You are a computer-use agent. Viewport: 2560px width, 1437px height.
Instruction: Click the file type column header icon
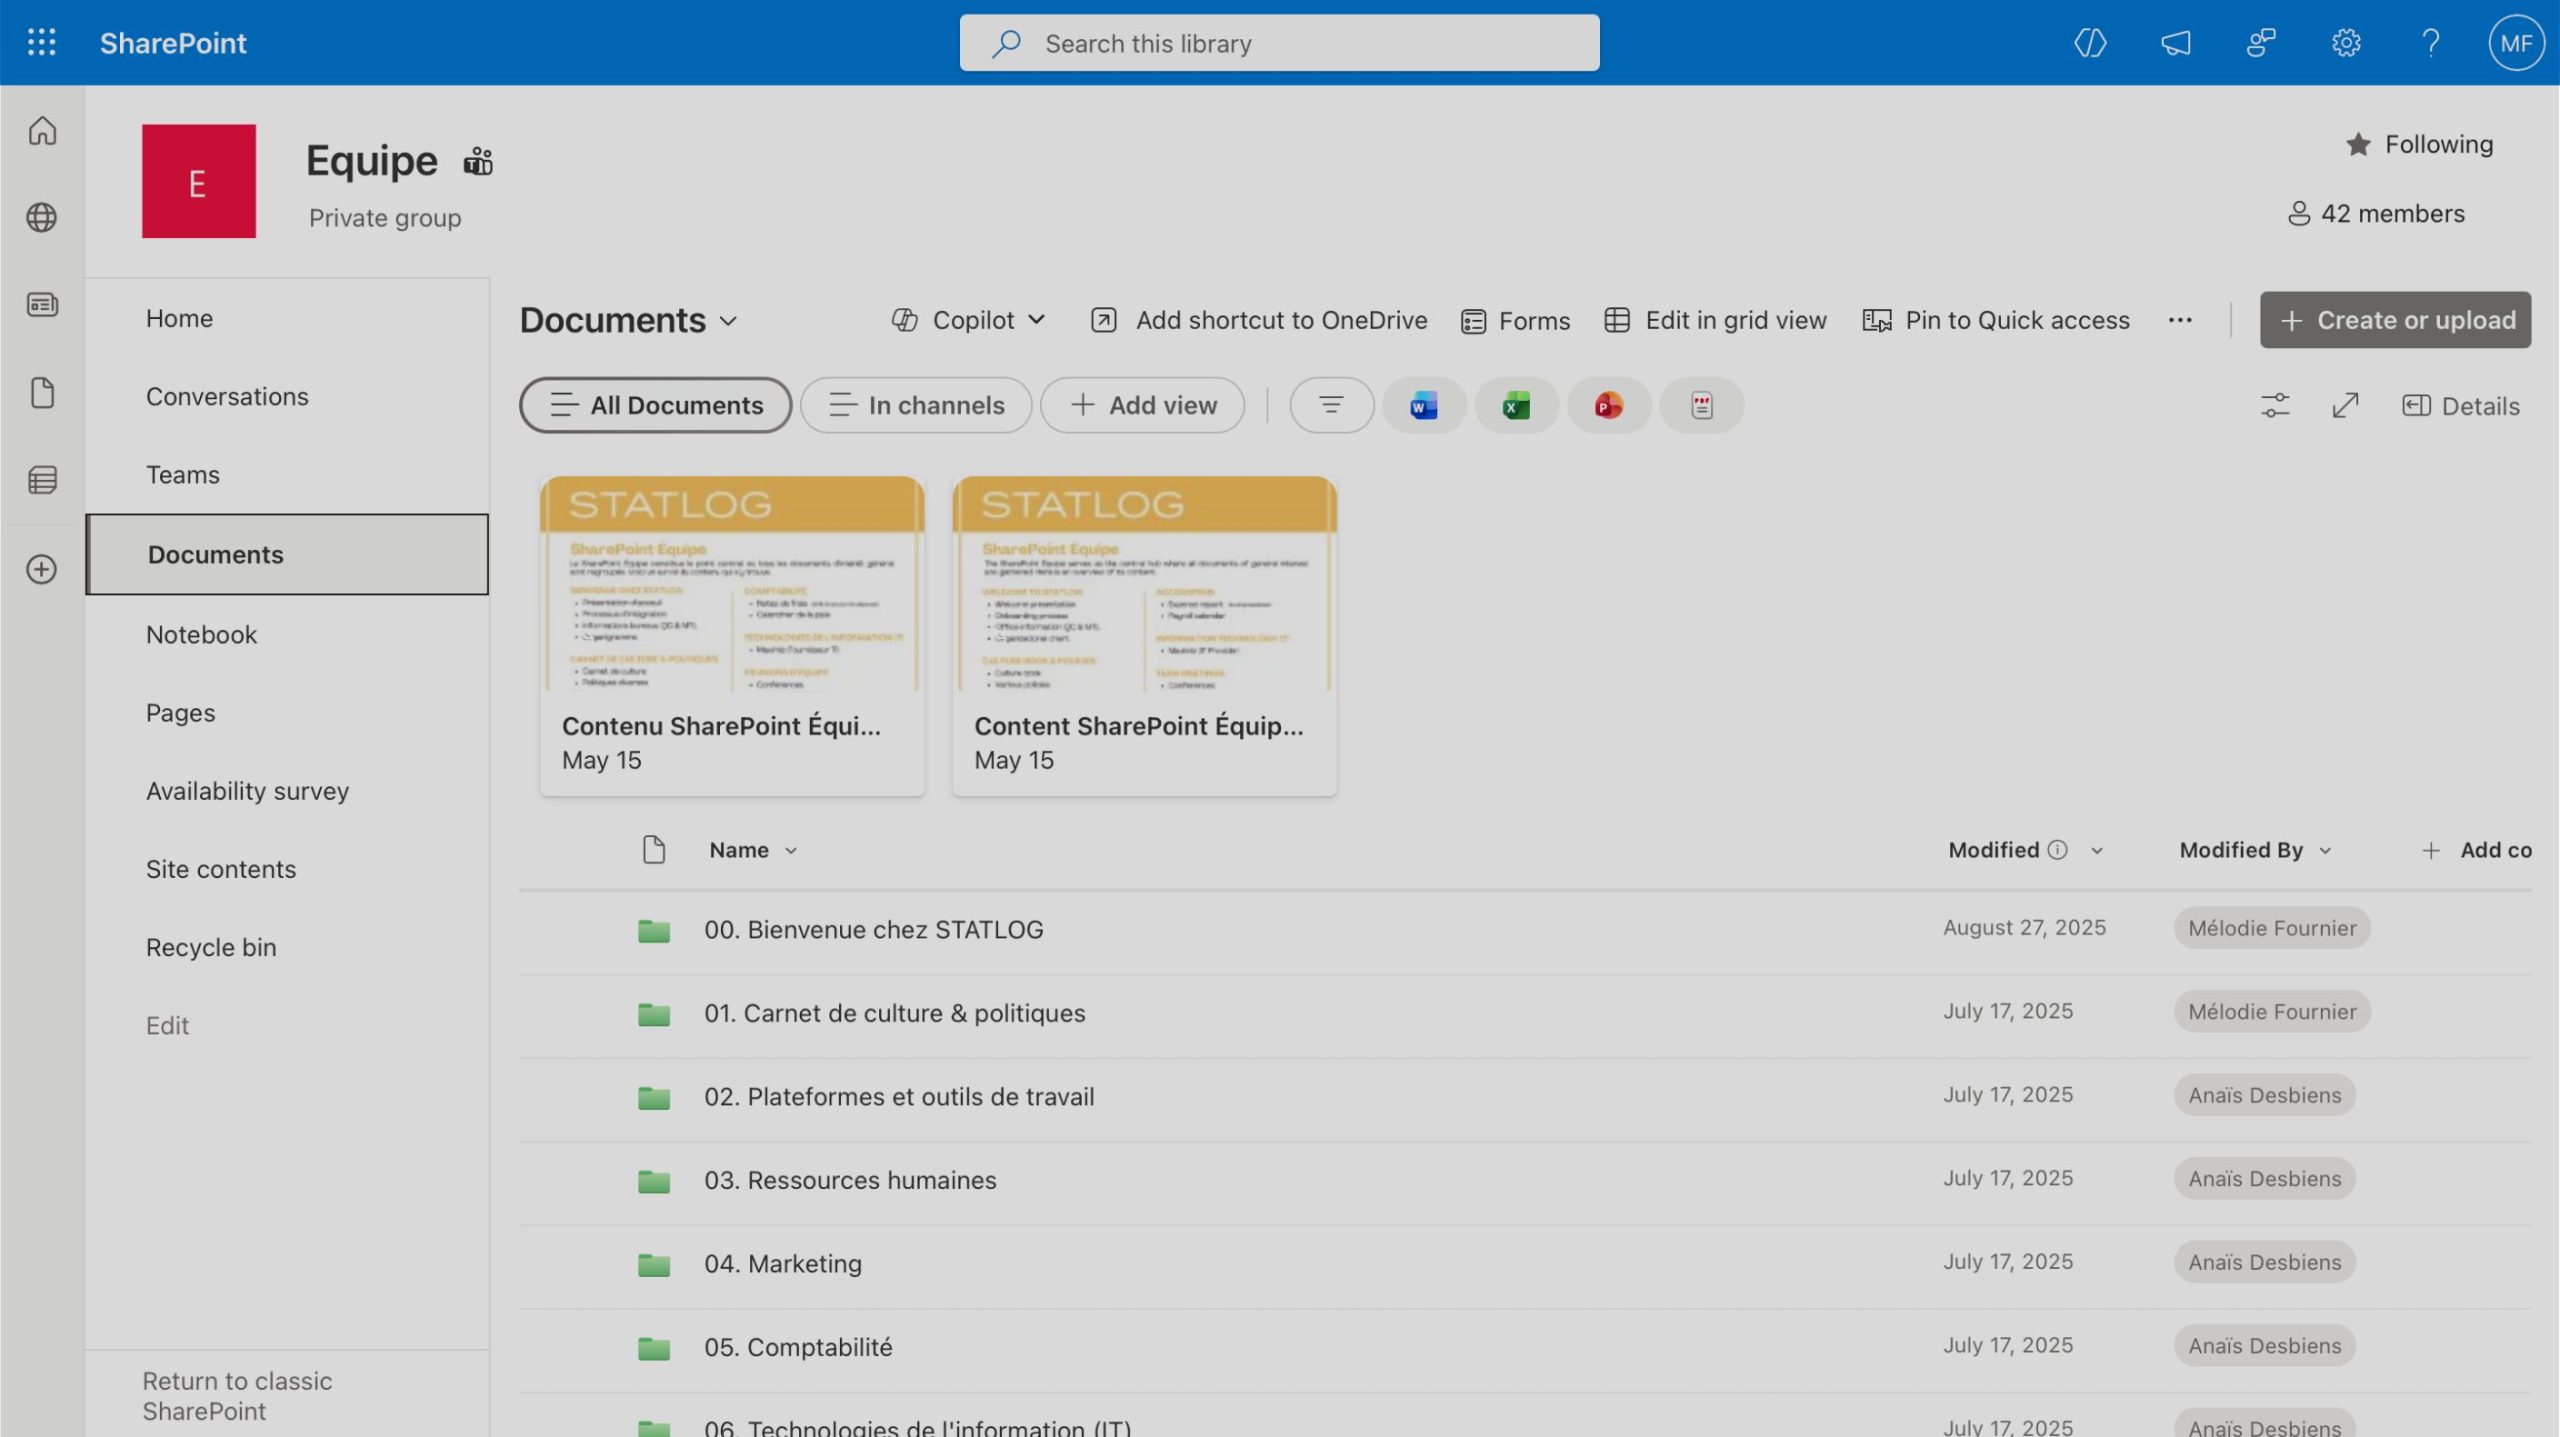point(653,850)
